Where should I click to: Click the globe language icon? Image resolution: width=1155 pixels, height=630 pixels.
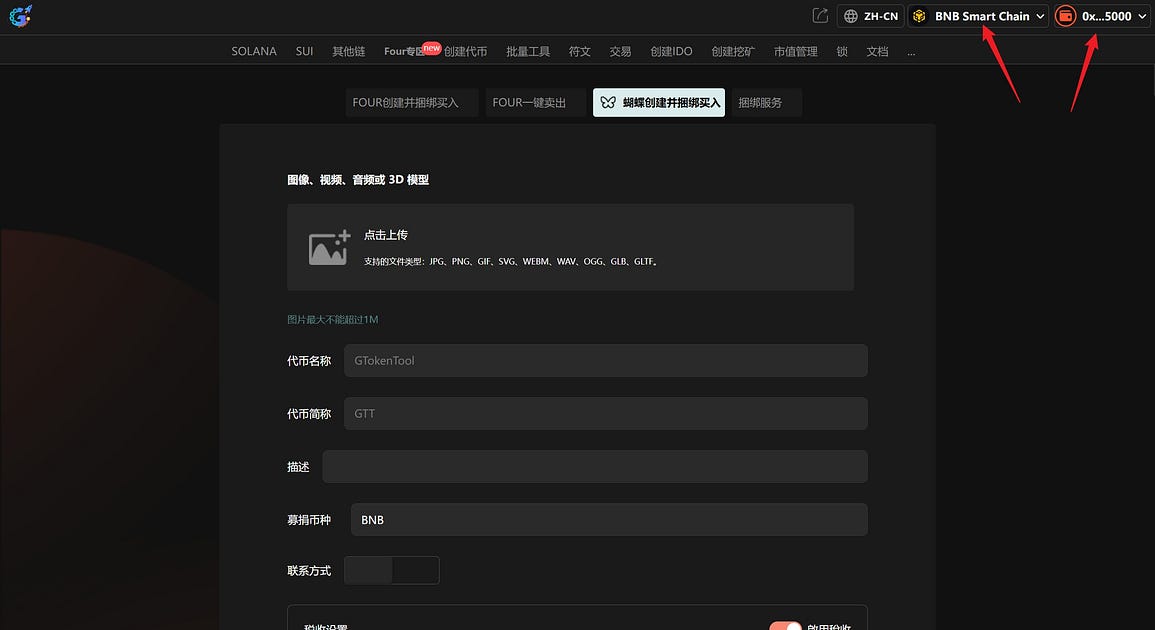851,16
